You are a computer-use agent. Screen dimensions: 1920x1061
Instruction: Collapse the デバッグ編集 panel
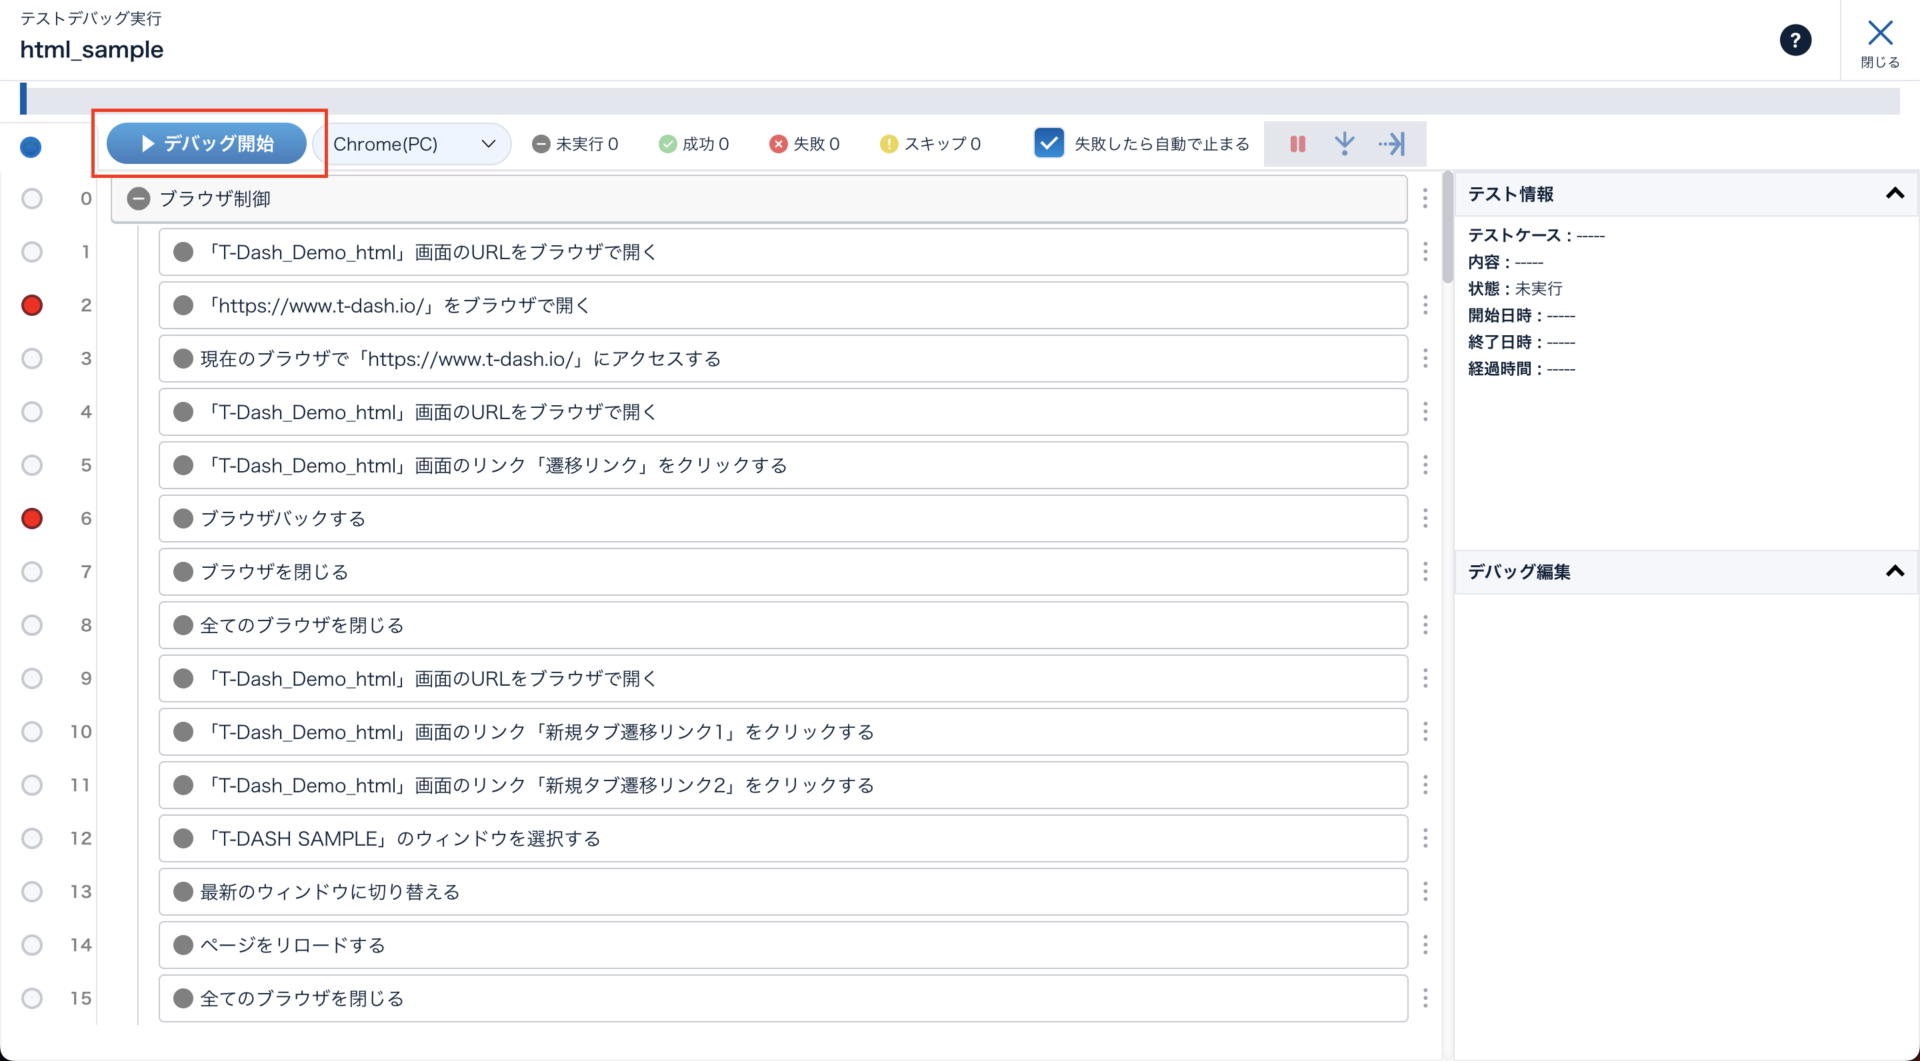pyautogui.click(x=1894, y=572)
